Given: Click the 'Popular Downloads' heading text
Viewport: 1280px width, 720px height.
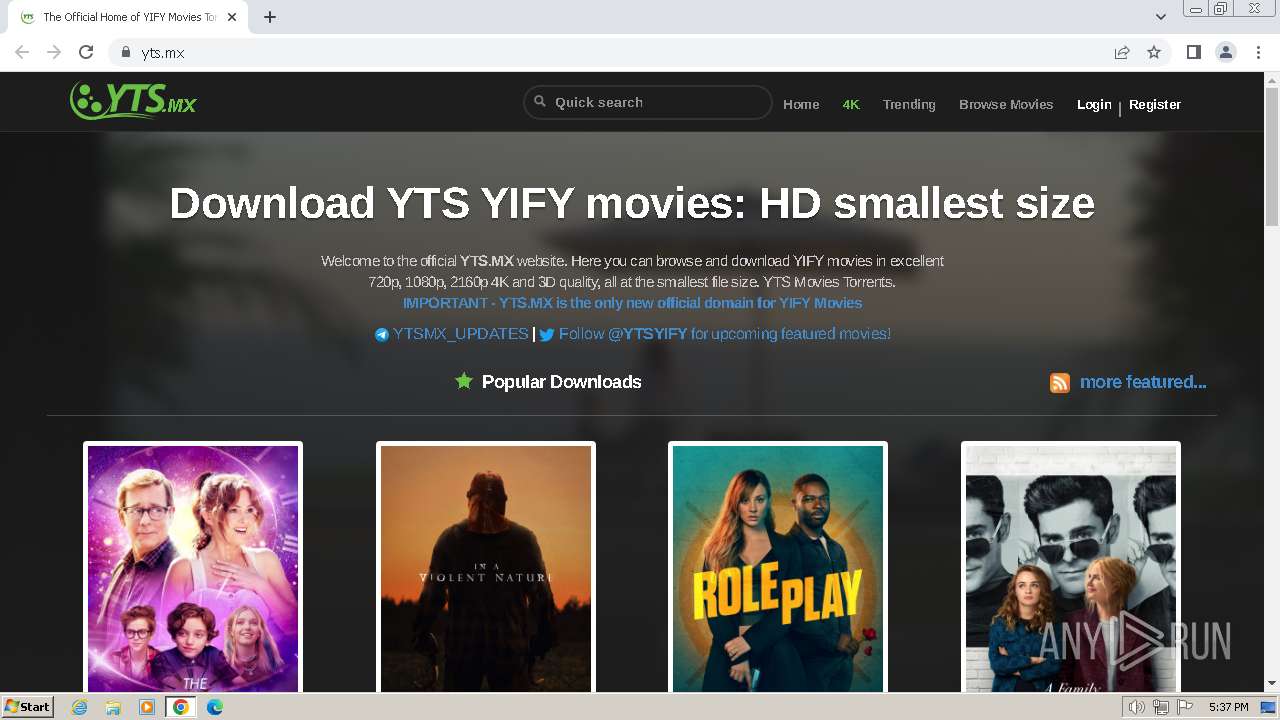Looking at the screenshot, I should pyautogui.click(x=561, y=382).
